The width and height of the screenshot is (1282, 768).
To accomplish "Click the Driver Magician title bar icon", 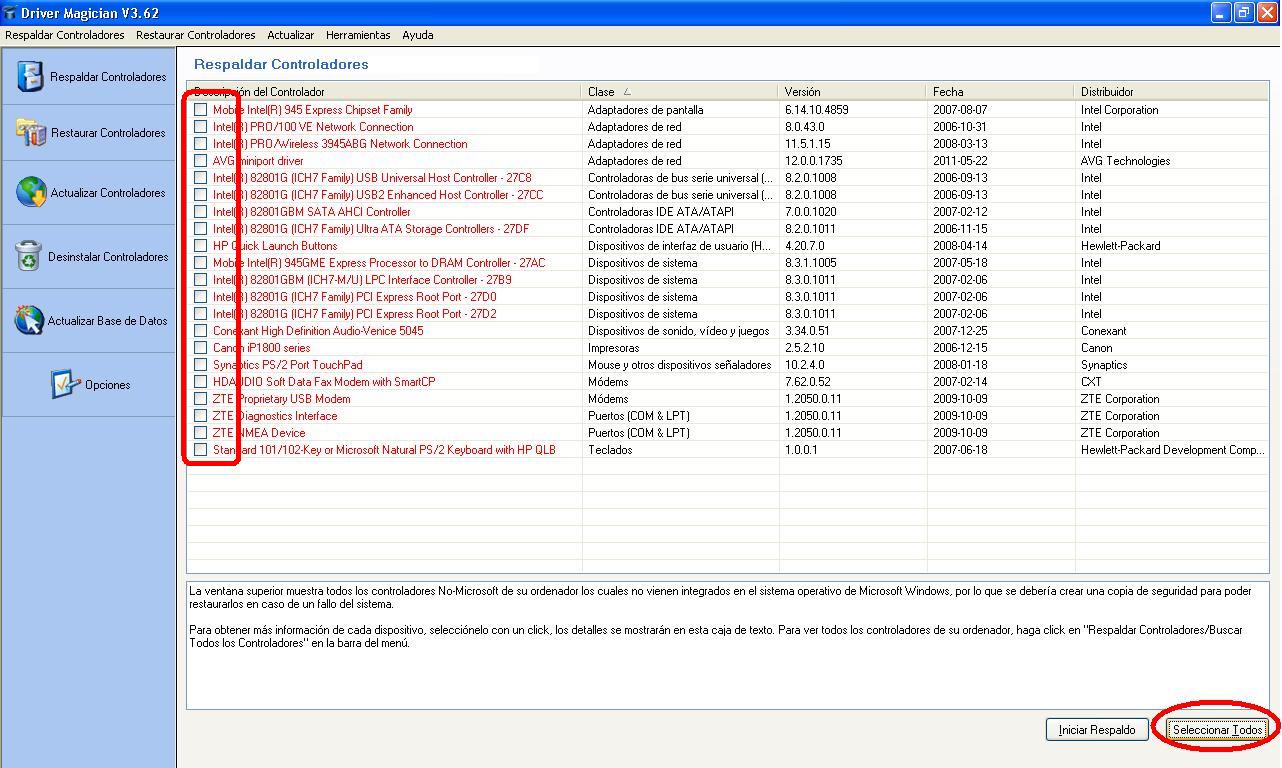I will tap(9, 13).
